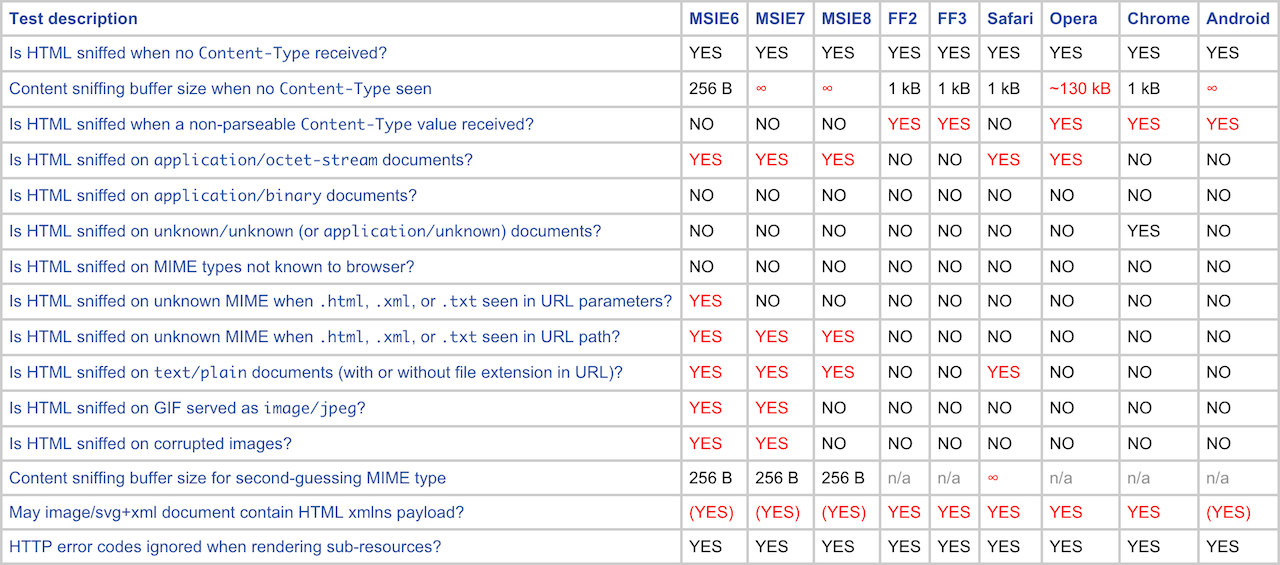The image size is (1280, 565).
Task: Click the FF3 column header
Action: point(954,19)
